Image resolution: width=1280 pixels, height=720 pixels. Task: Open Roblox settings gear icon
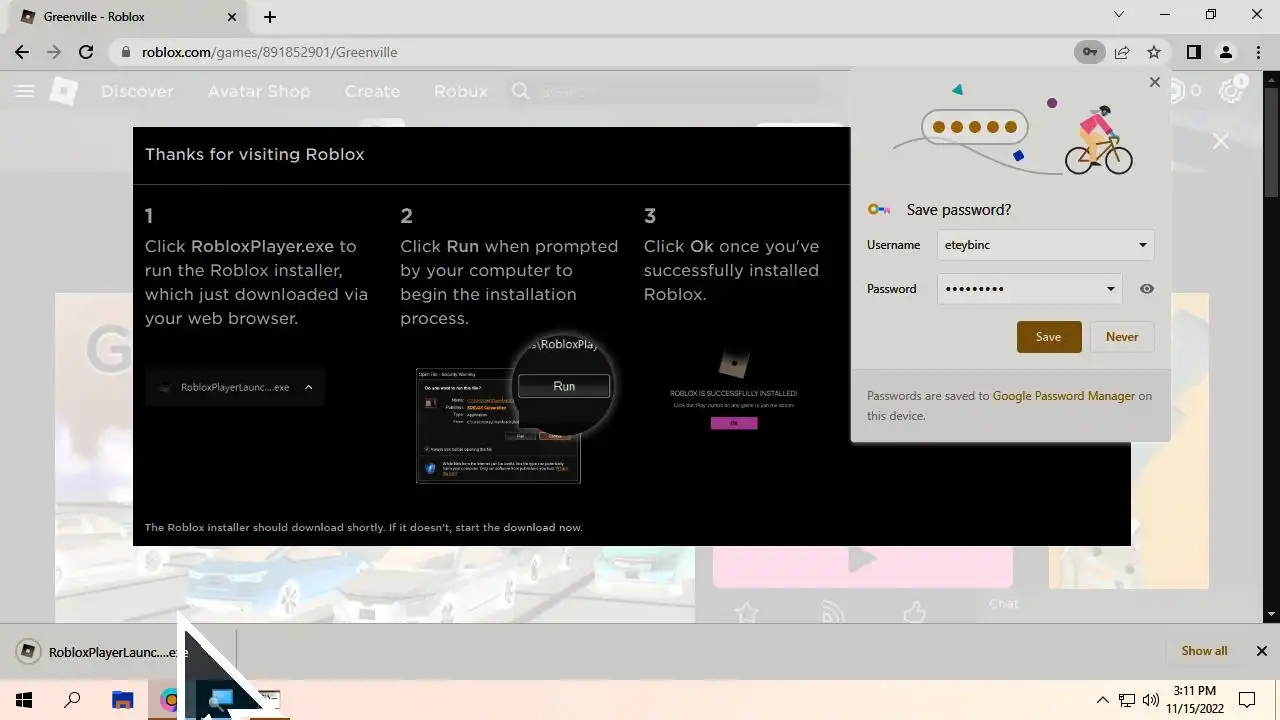click(1232, 91)
